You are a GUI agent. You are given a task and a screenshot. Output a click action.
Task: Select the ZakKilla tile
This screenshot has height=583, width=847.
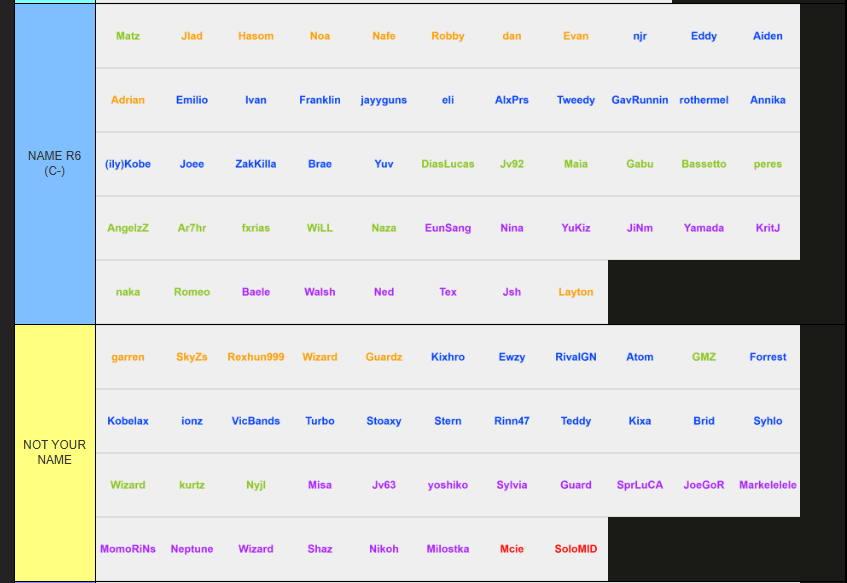(256, 164)
